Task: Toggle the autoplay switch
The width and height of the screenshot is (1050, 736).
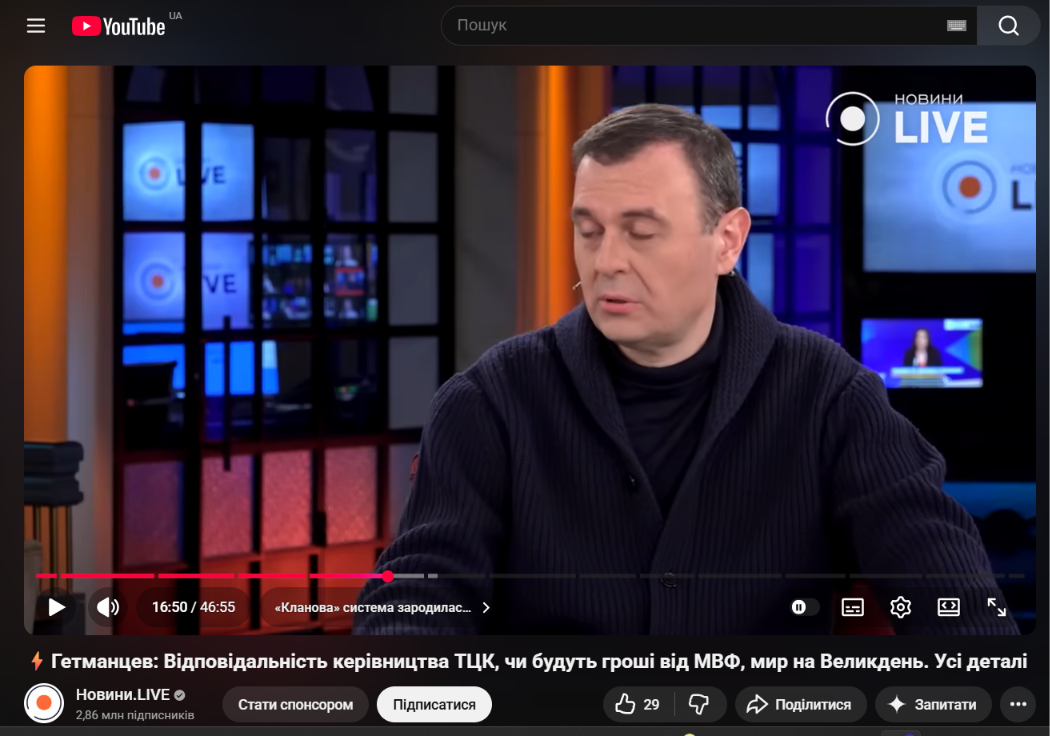Action: (x=804, y=607)
